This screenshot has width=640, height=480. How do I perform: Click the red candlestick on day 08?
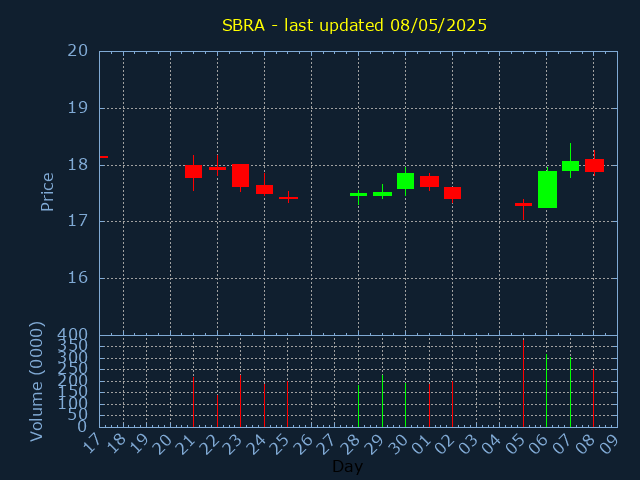coord(594,165)
